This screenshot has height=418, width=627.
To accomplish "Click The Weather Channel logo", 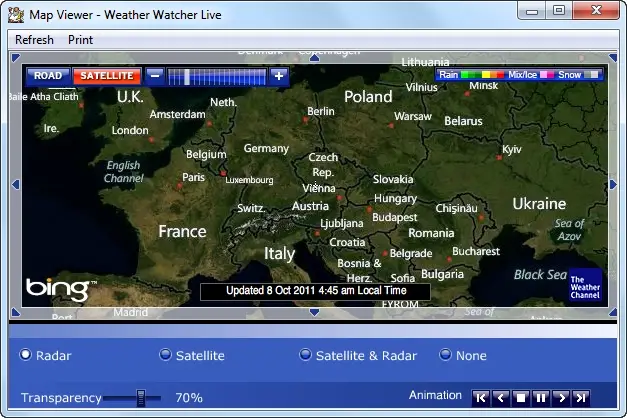I will tap(585, 287).
